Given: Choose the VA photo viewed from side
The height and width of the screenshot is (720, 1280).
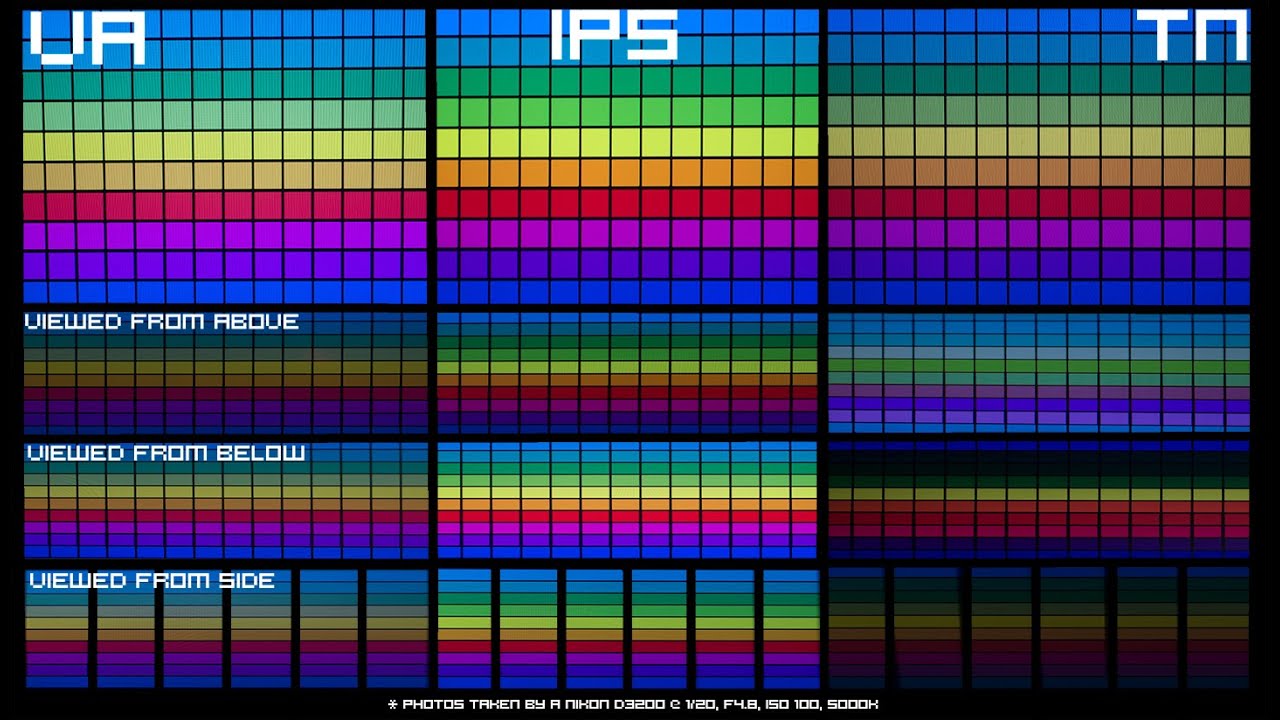Looking at the screenshot, I should (x=227, y=628).
